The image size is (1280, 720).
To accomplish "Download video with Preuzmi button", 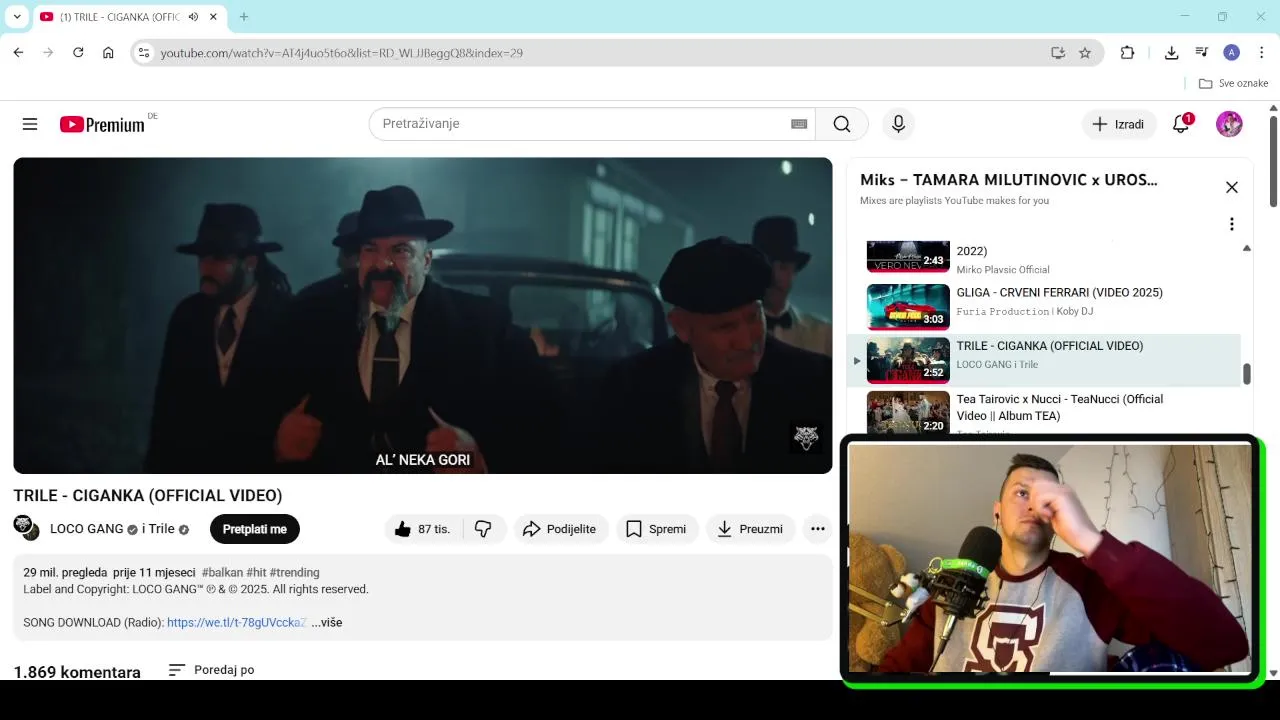I will click(x=750, y=529).
